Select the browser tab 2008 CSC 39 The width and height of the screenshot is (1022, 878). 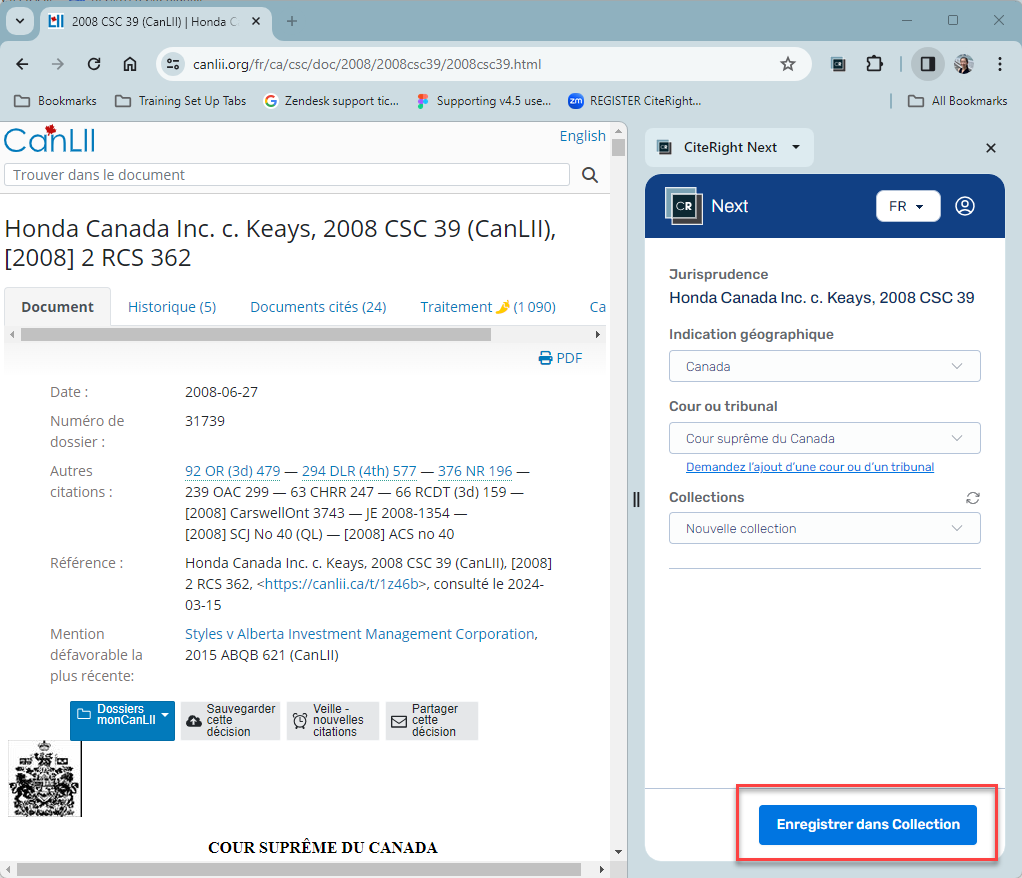coord(155,22)
